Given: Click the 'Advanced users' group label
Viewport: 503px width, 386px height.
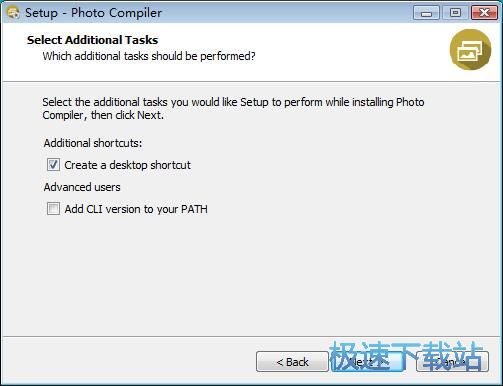Looking at the screenshot, I should (x=82, y=187).
